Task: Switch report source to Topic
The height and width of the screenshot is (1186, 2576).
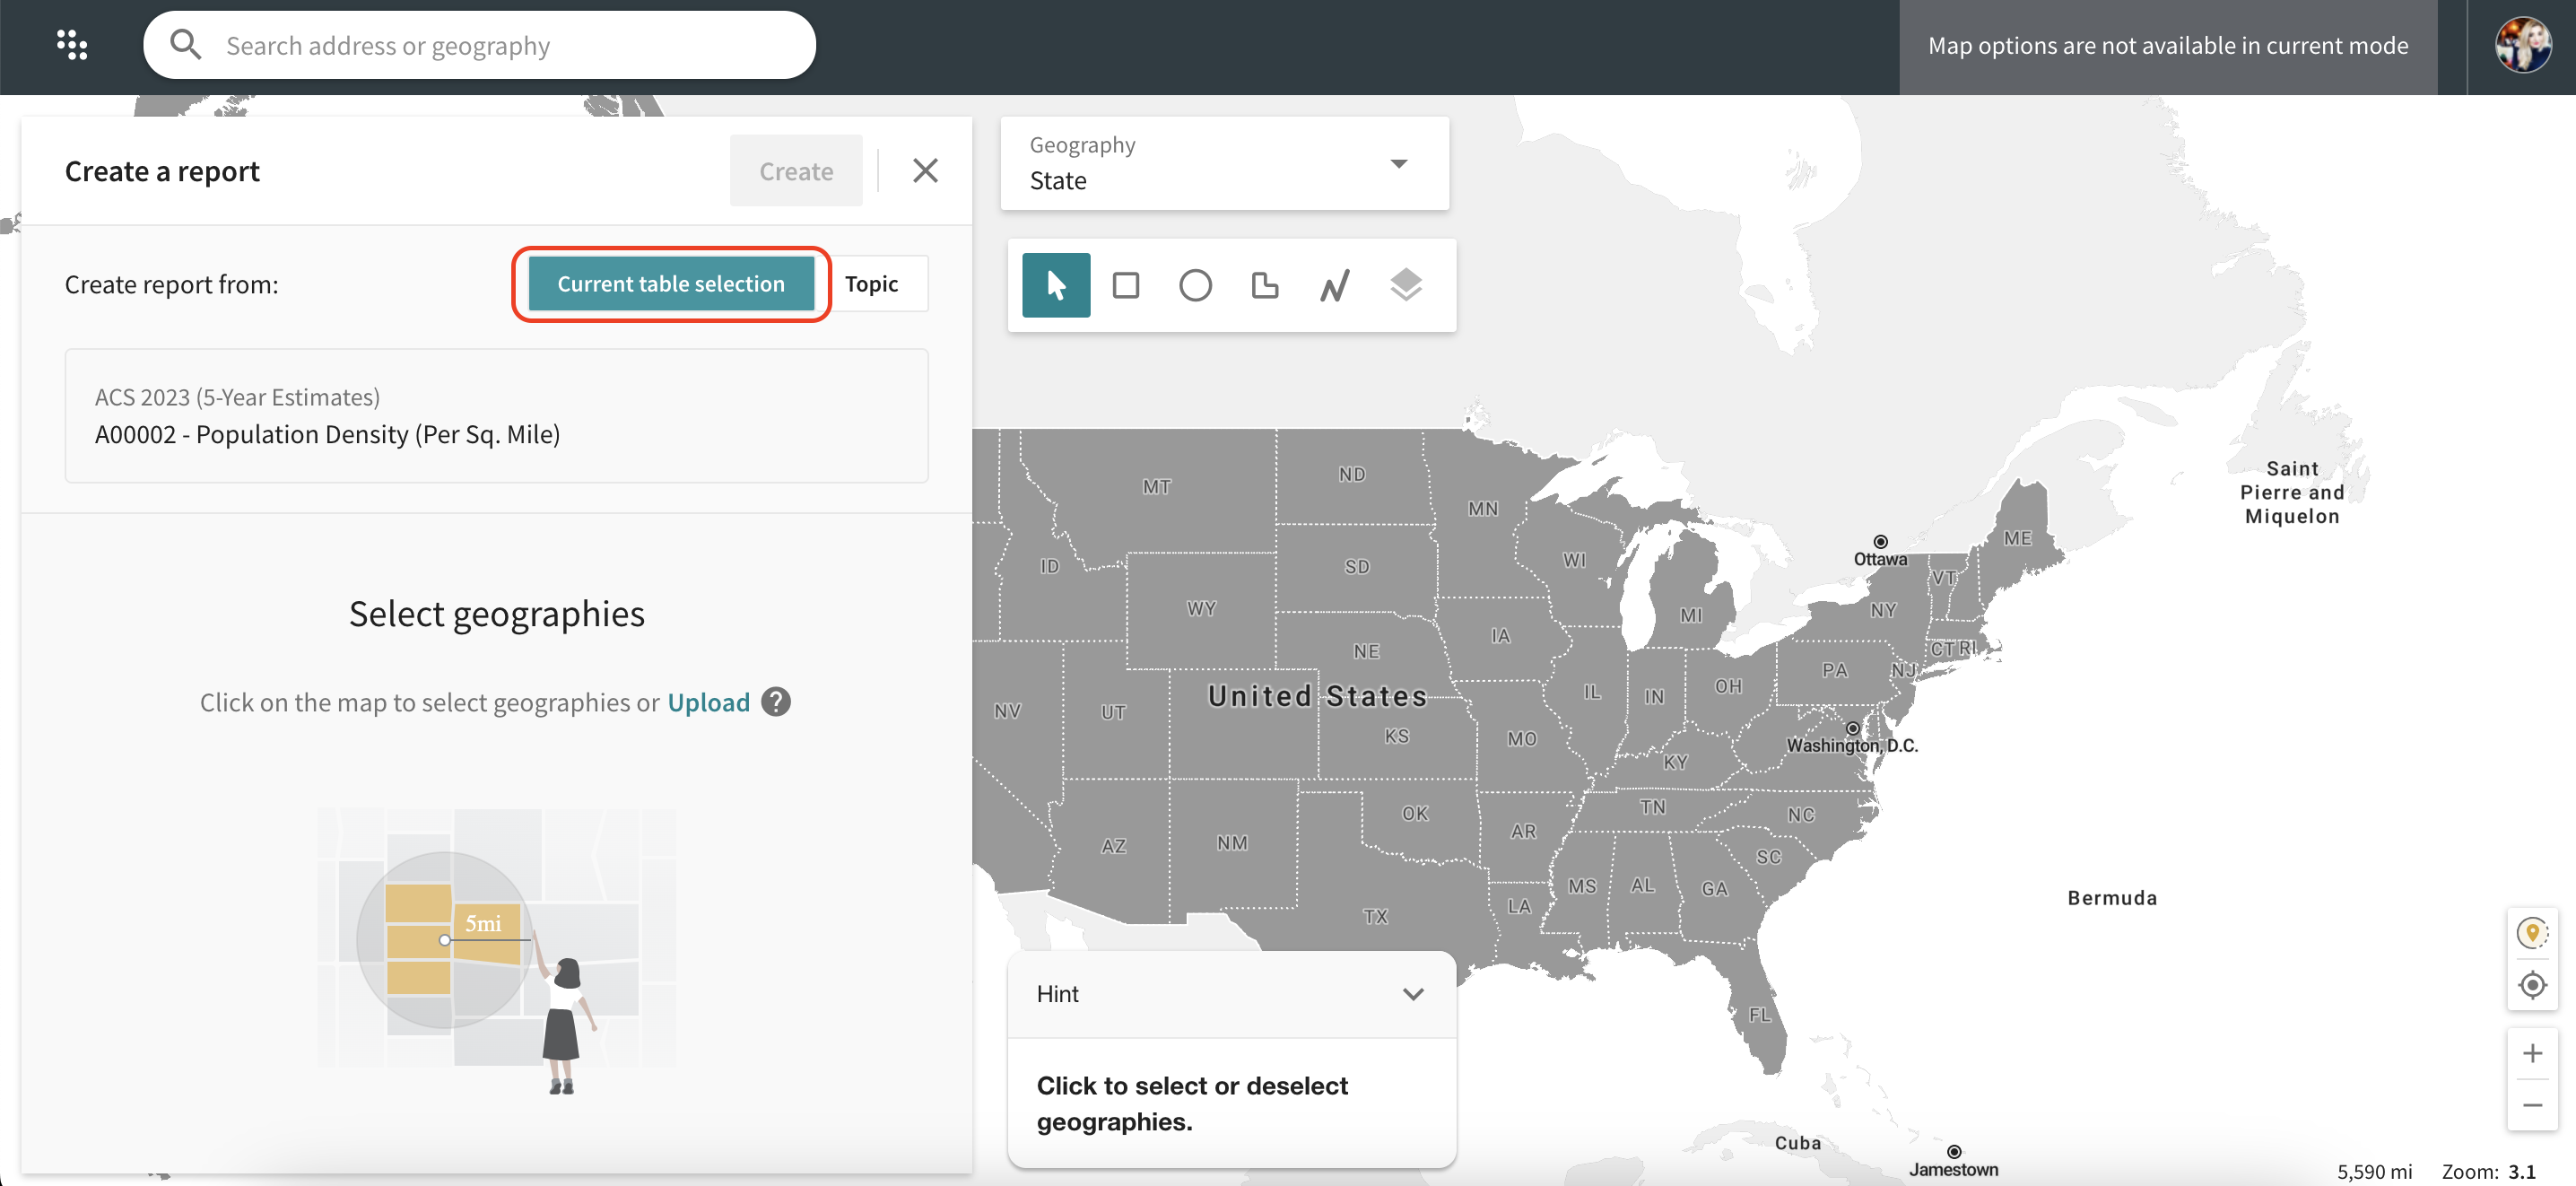Action: [x=871, y=284]
